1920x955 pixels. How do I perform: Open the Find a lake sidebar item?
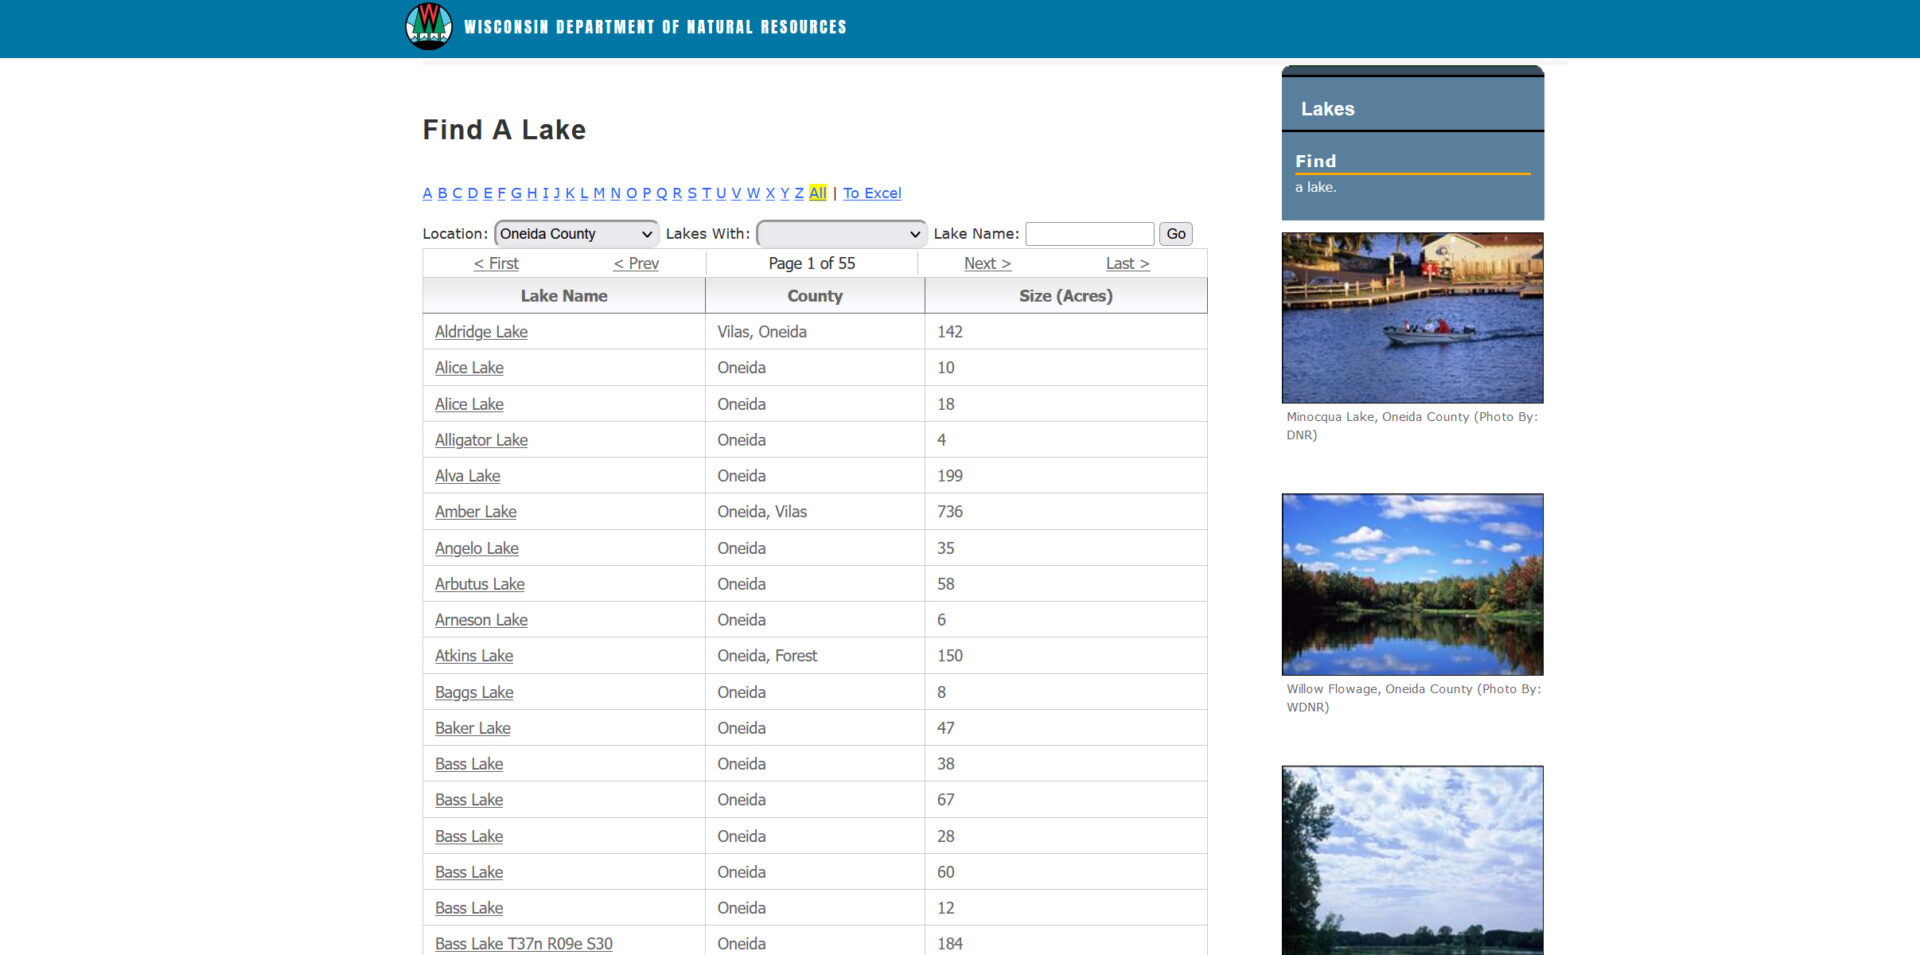(x=1315, y=161)
